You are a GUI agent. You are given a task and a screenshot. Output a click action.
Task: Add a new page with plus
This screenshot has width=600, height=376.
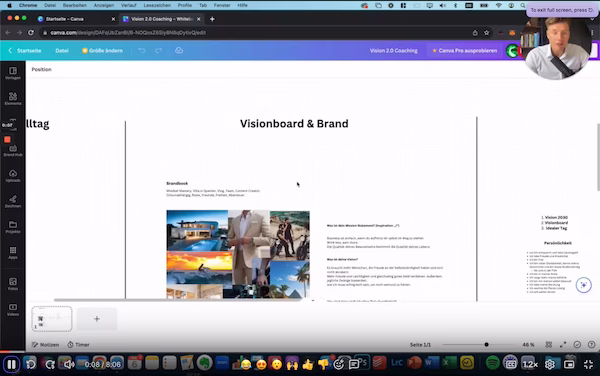coord(97,319)
